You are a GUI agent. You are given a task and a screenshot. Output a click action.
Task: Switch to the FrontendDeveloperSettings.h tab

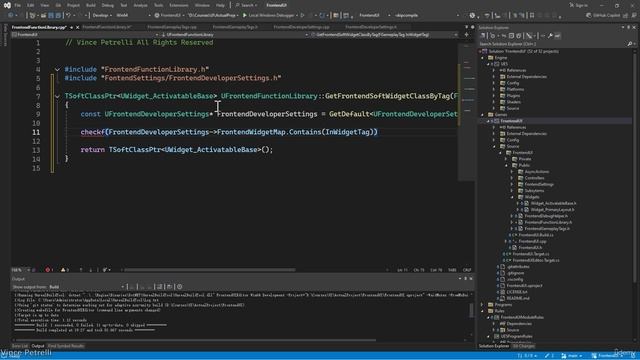coord(371,27)
